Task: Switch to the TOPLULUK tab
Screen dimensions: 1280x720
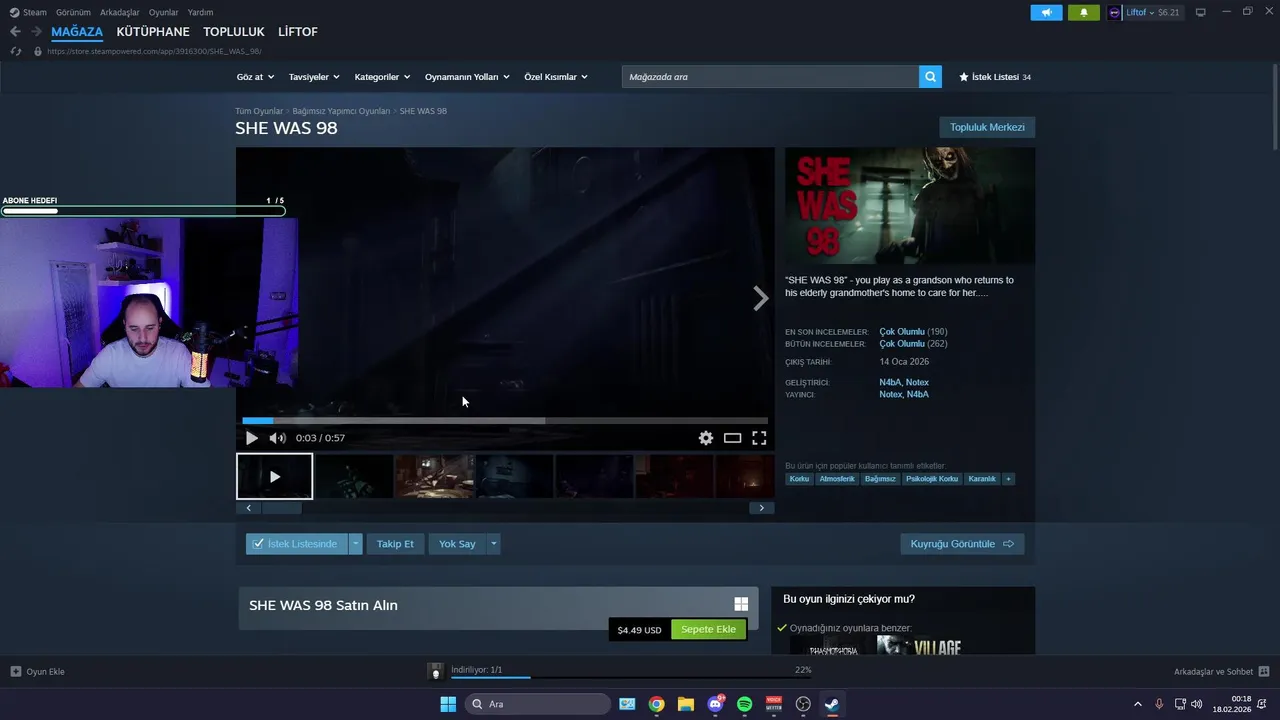Action: click(234, 32)
